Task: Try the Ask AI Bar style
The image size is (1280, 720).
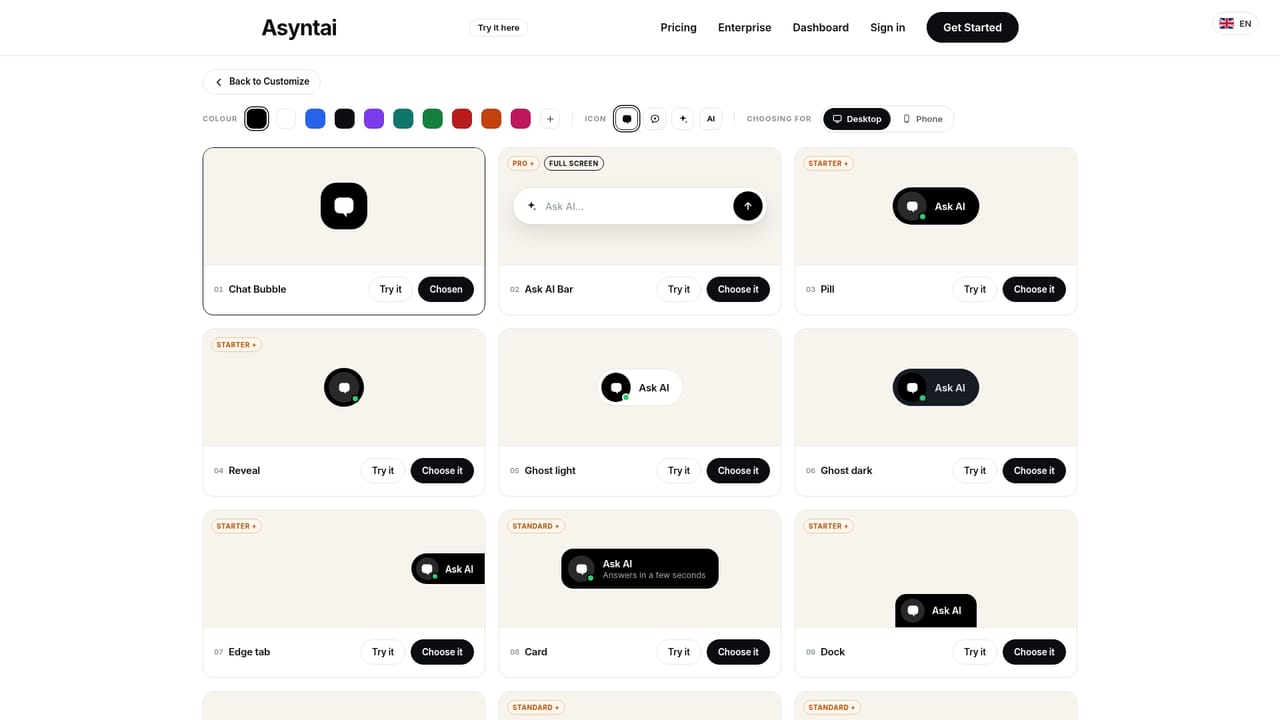Action: point(679,289)
